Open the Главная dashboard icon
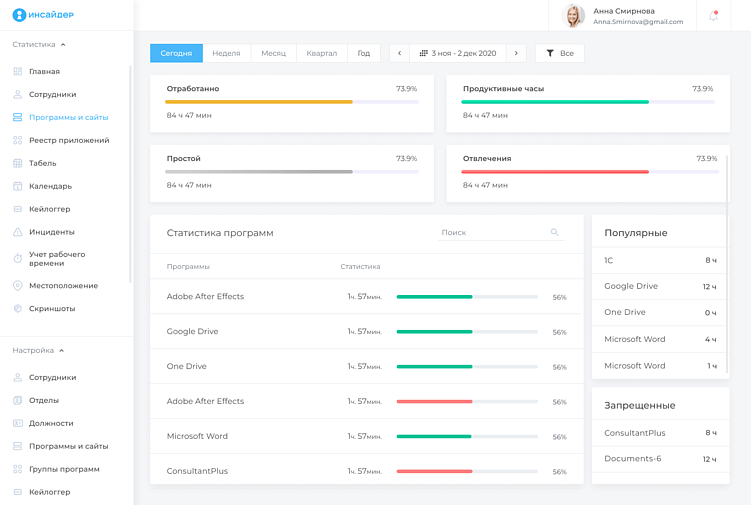751x505 pixels. coord(18,71)
